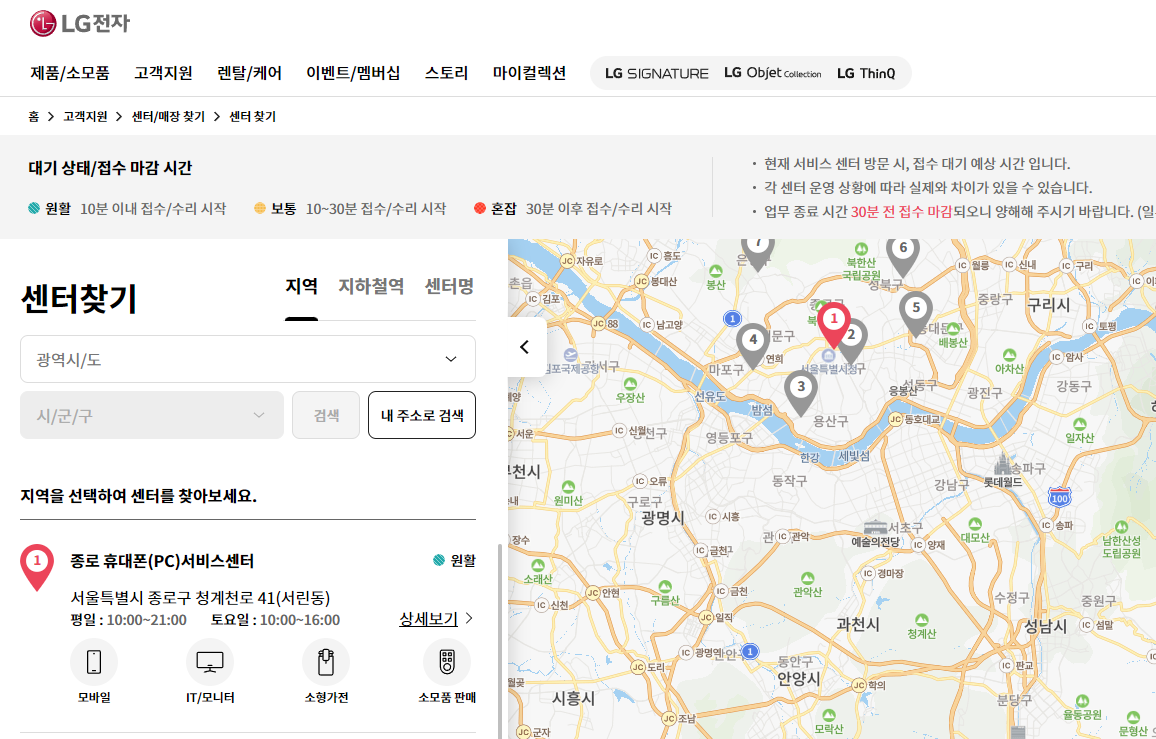
Task: Select gray map marker number 5
Action: point(916,314)
